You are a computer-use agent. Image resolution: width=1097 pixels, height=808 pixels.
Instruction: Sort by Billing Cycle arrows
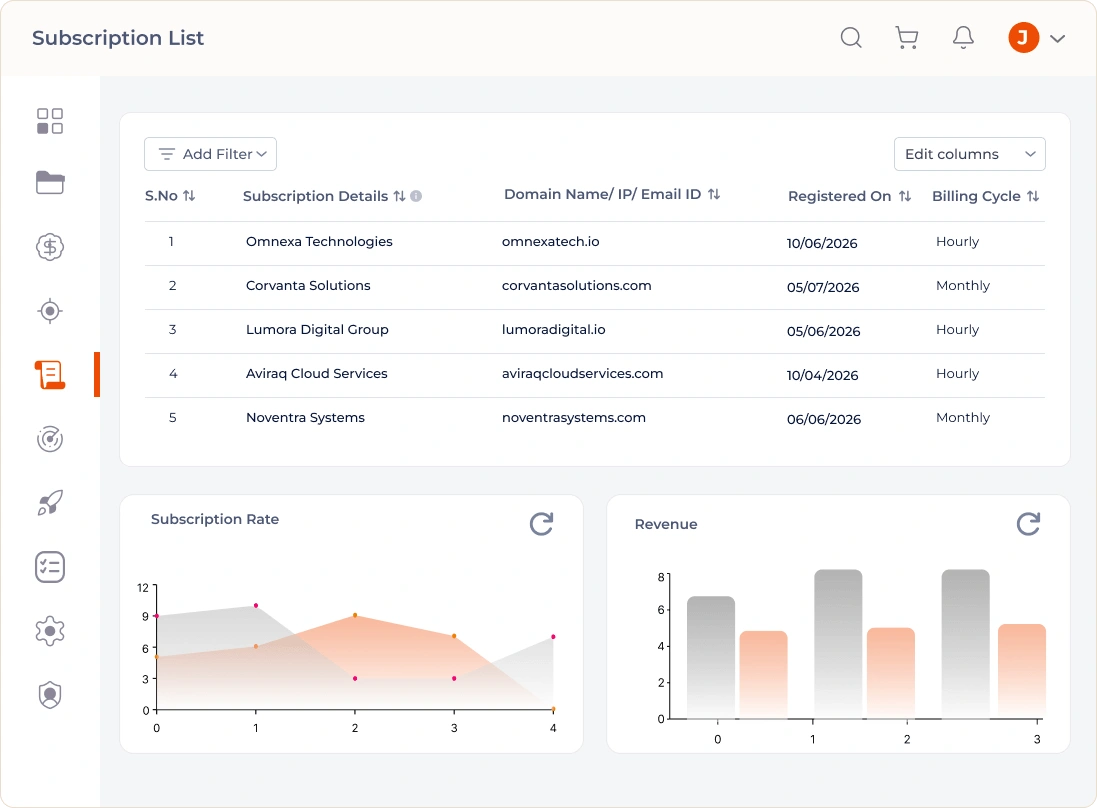pyautogui.click(x=1033, y=197)
